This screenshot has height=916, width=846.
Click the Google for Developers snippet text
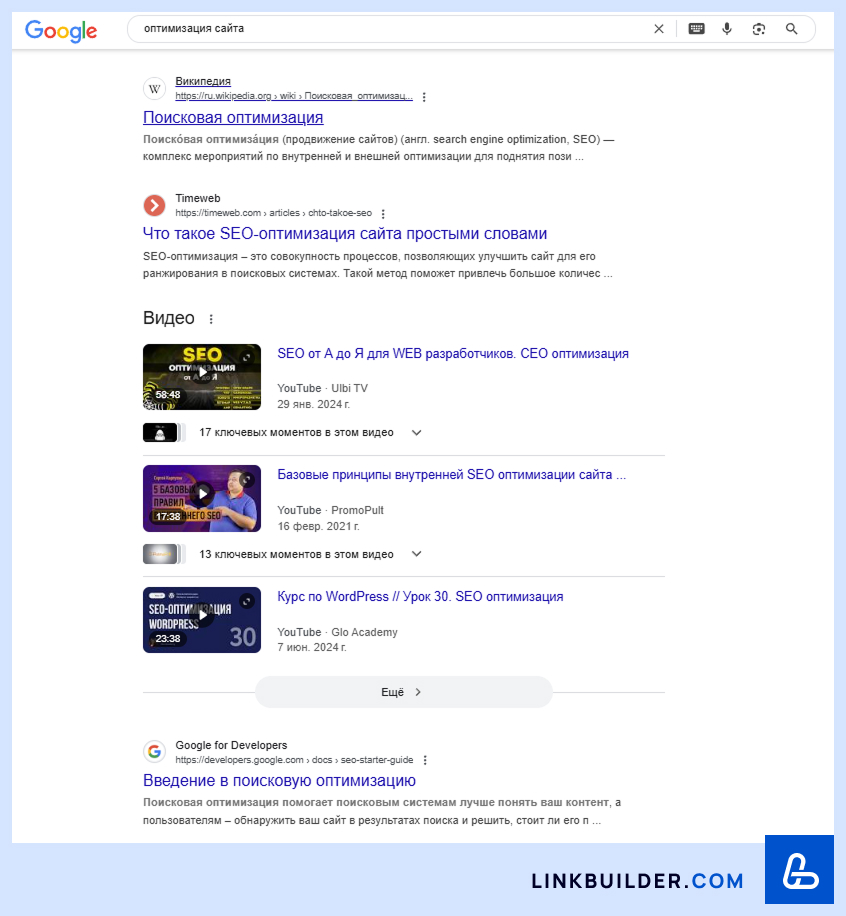click(x=382, y=811)
